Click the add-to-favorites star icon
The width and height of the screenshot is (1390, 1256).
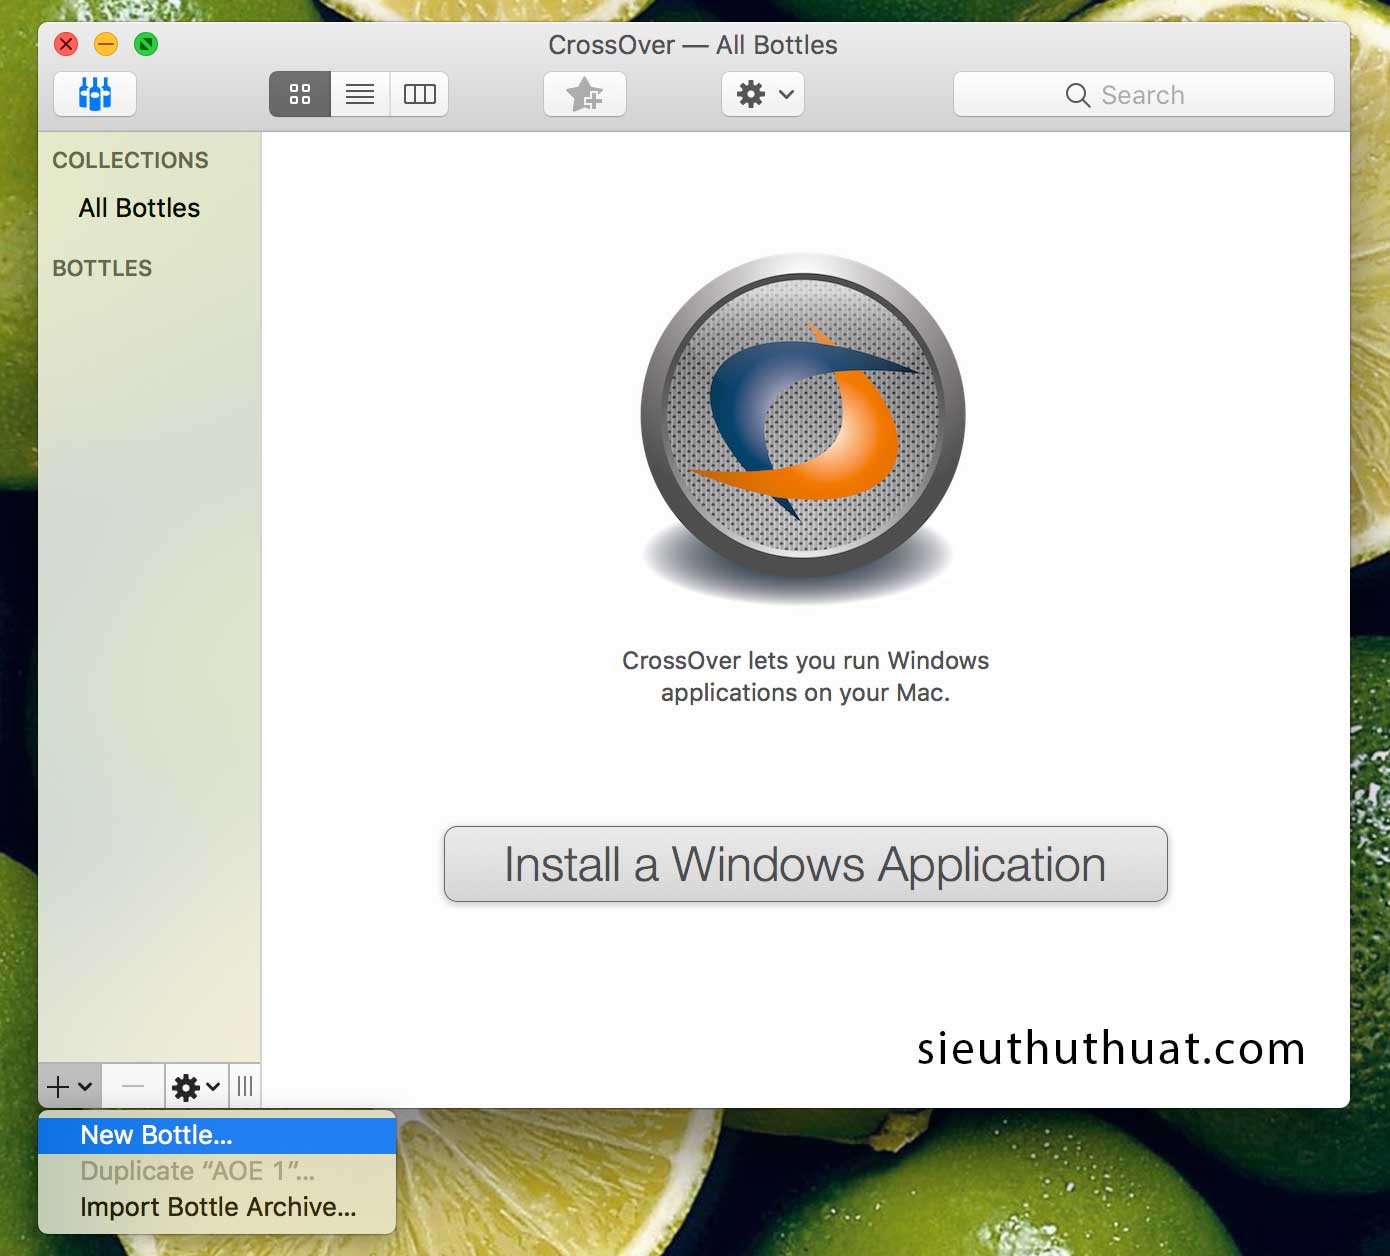coord(585,94)
